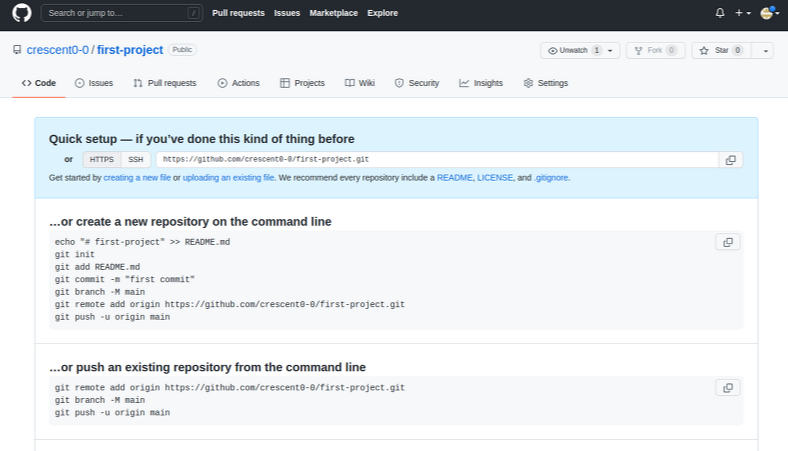This screenshot has height=451, width=788.
Task: Open the README link
Action: (x=455, y=177)
